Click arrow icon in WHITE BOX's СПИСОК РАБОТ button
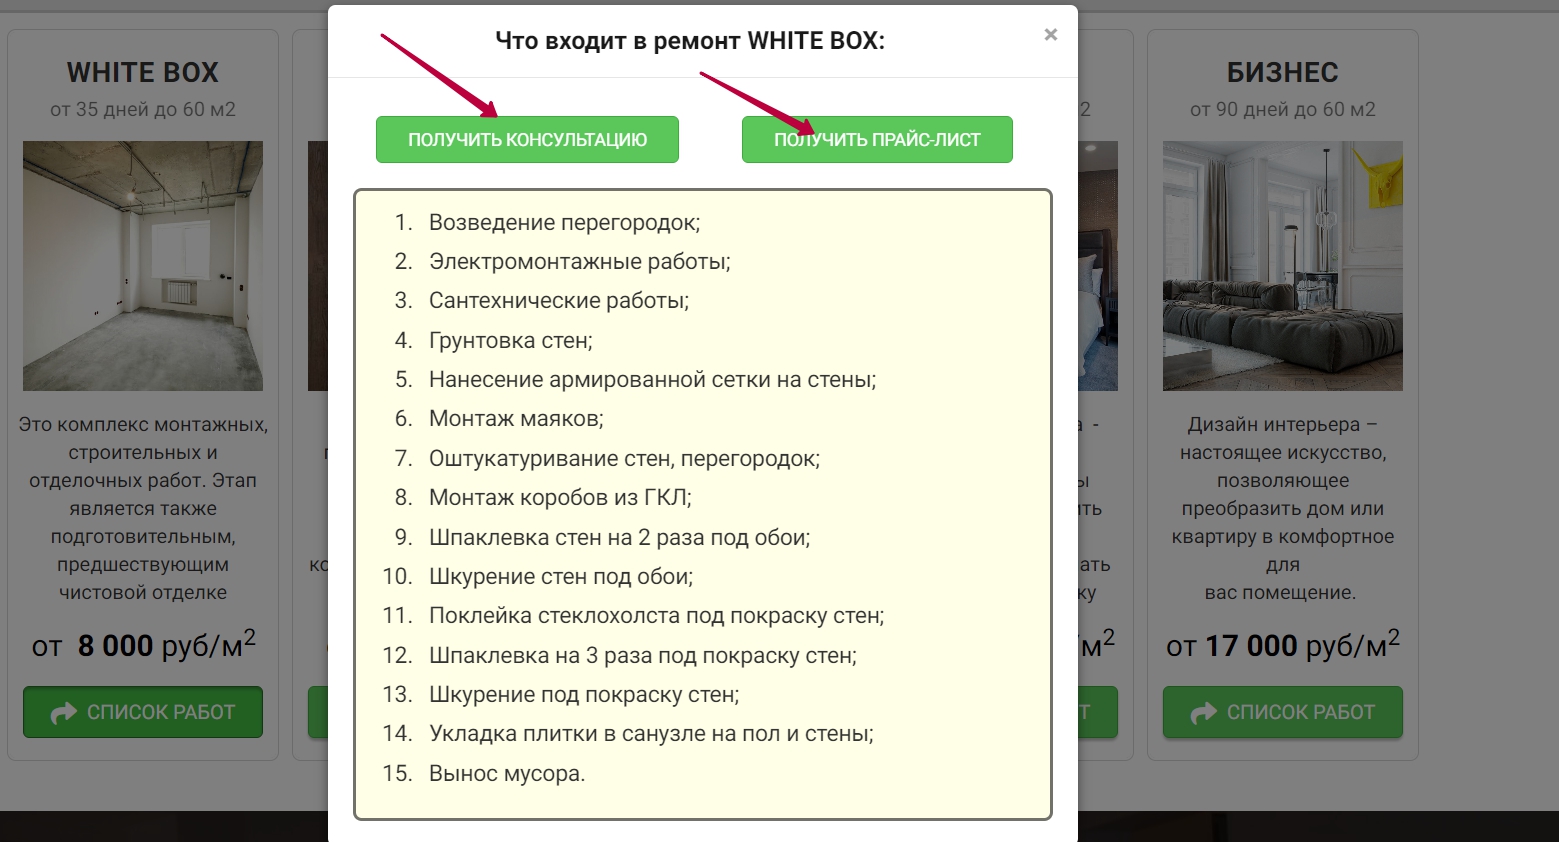This screenshot has height=842, width=1559. click(x=64, y=713)
